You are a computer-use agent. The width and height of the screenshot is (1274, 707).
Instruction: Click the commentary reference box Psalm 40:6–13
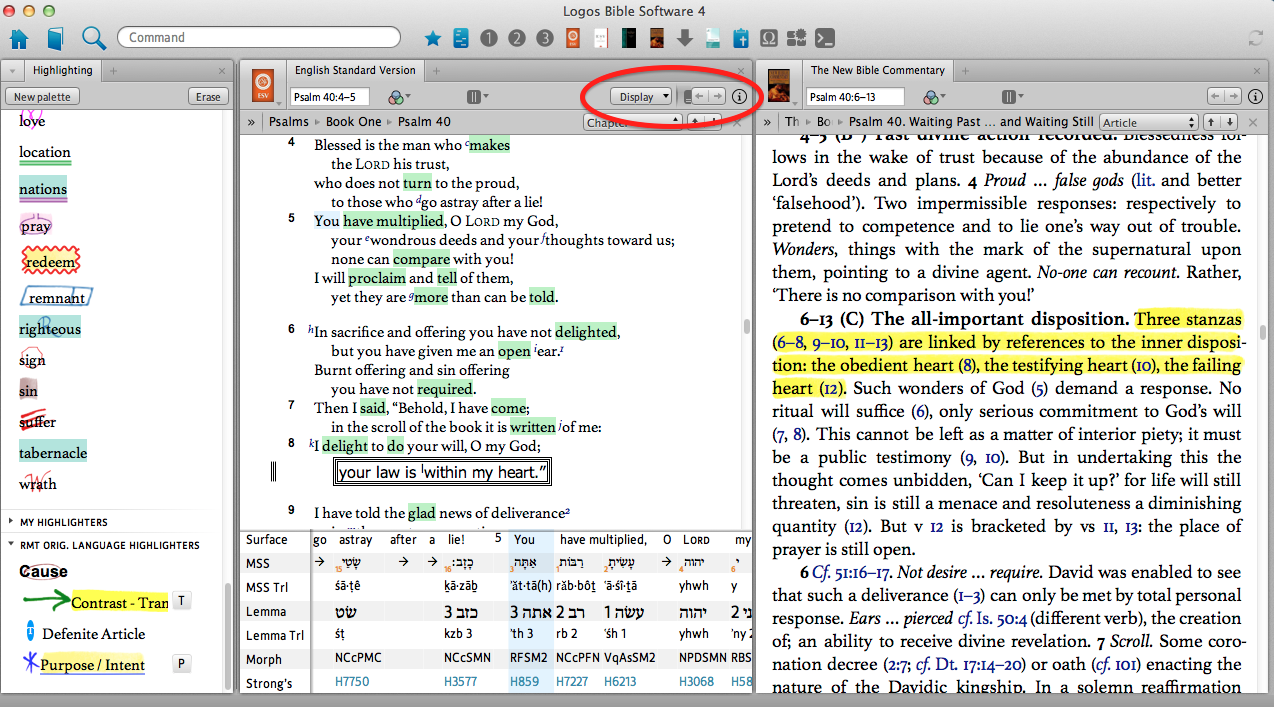coord(855,97)
